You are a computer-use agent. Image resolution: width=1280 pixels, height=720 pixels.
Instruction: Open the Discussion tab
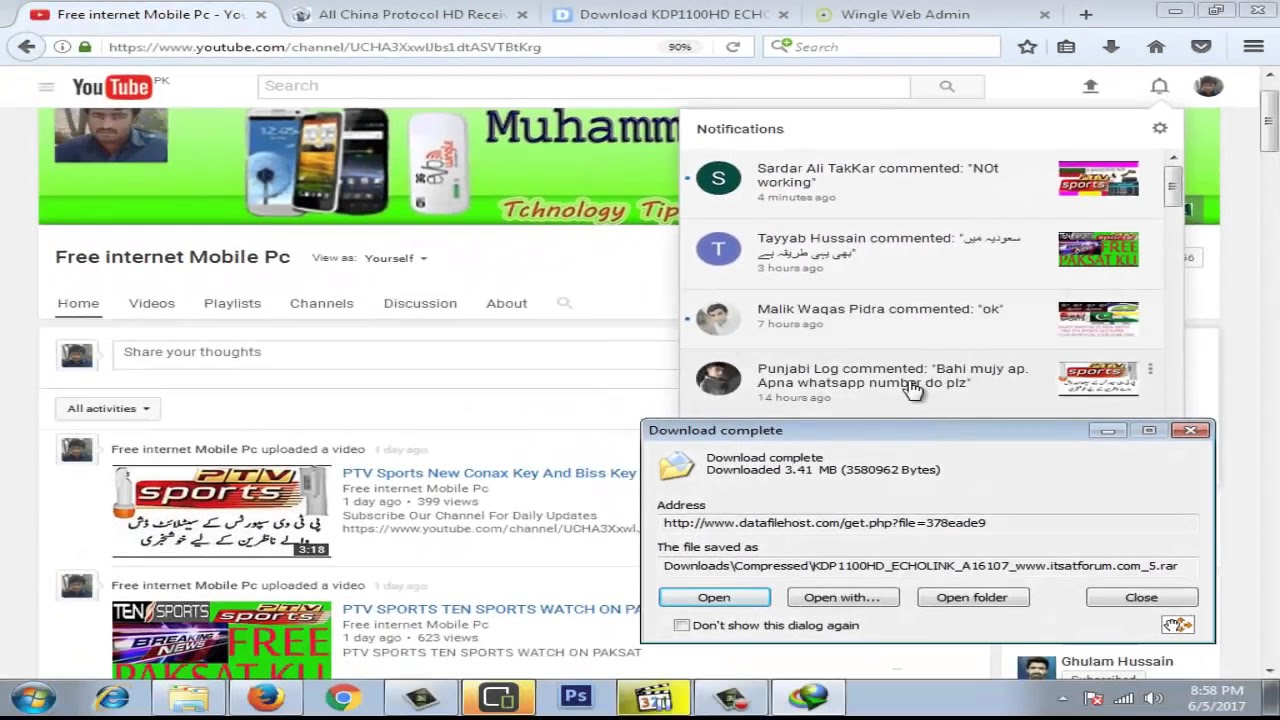pyautogui.click(x=420, y=303)
